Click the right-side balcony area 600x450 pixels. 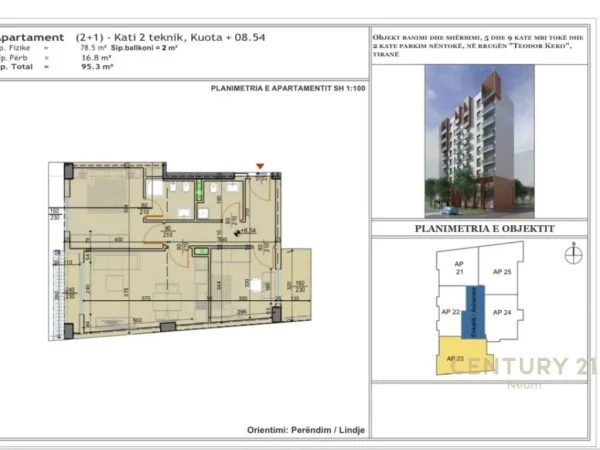coord(298,283)
